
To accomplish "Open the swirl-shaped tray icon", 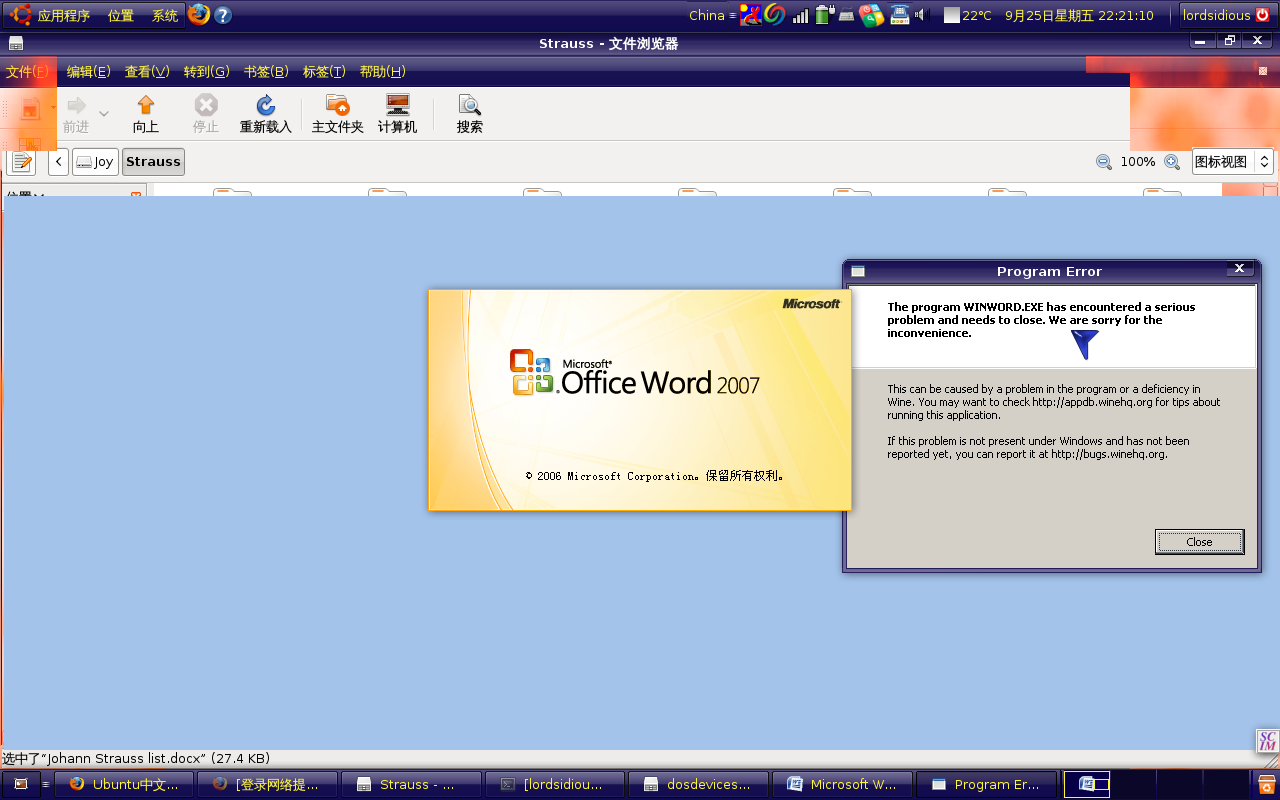I will (775, 15).
